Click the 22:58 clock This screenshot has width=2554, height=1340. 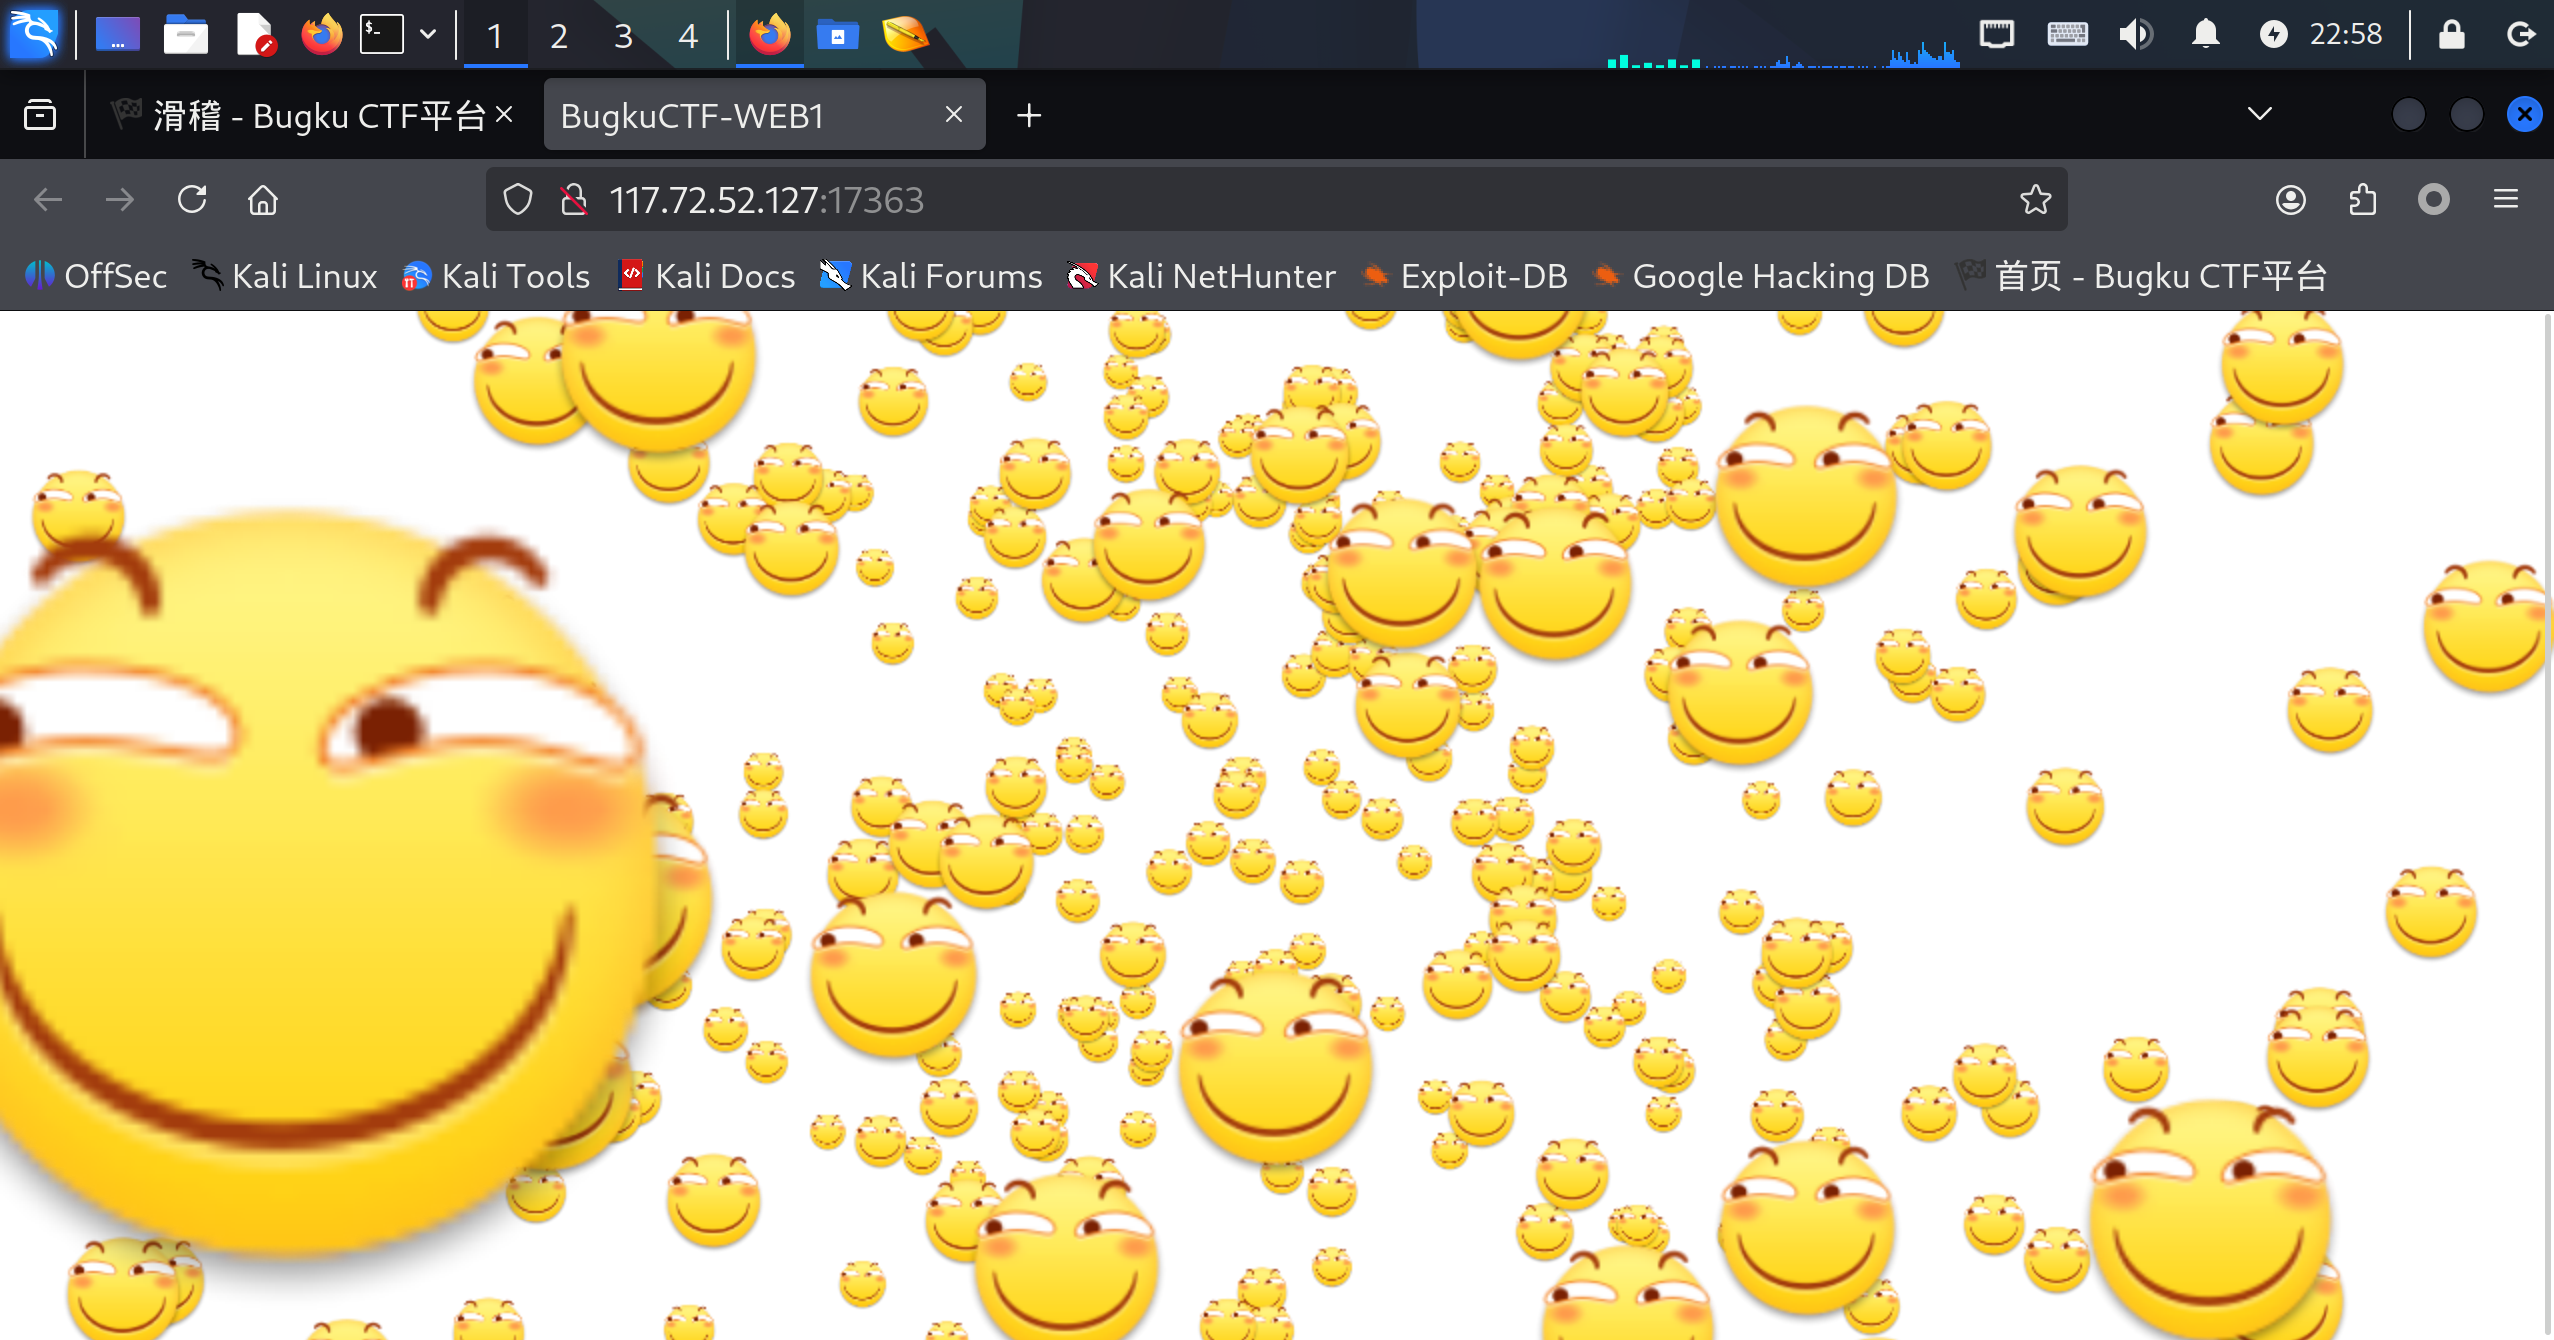[2345, 35]
